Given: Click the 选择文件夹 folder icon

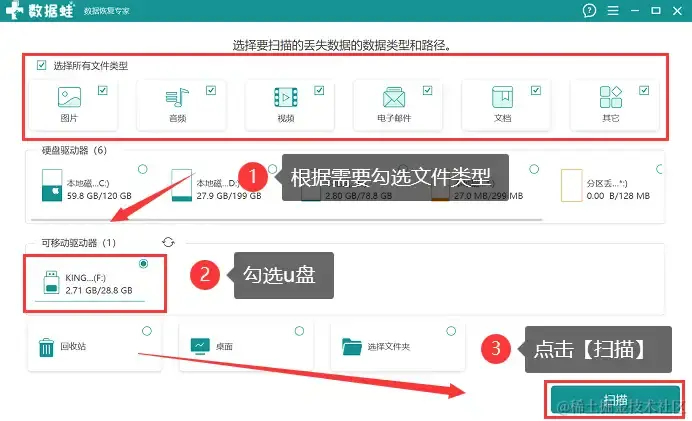Looking at the screenshot, I should (352, 346).
